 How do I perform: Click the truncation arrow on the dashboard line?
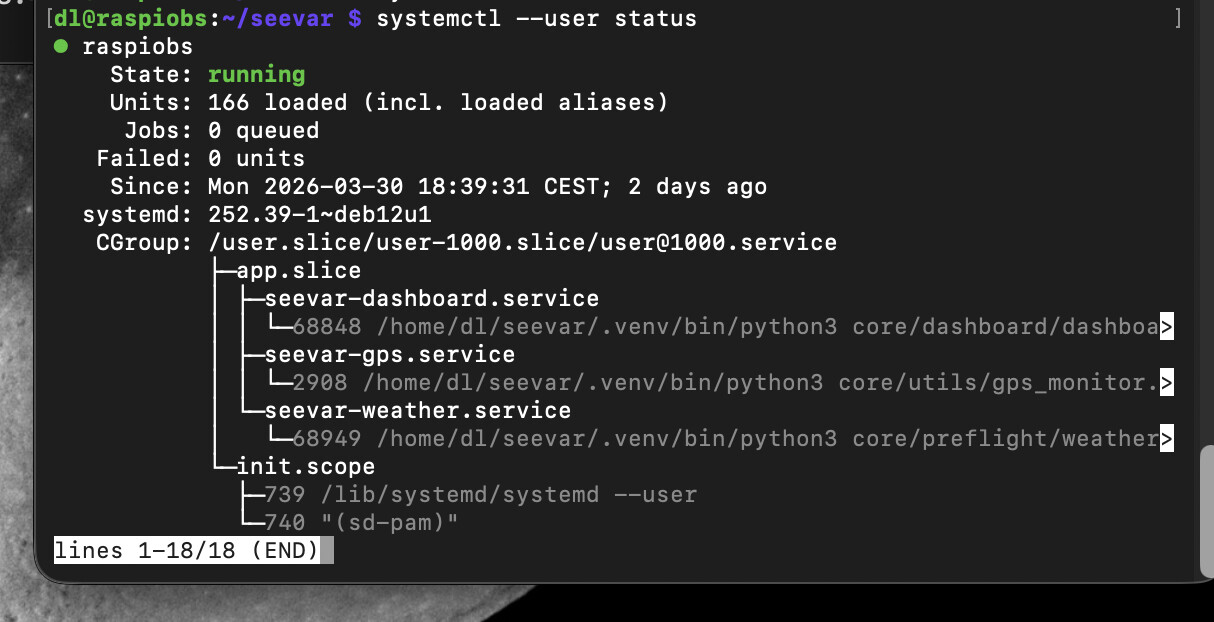[x=1165, y=327]
